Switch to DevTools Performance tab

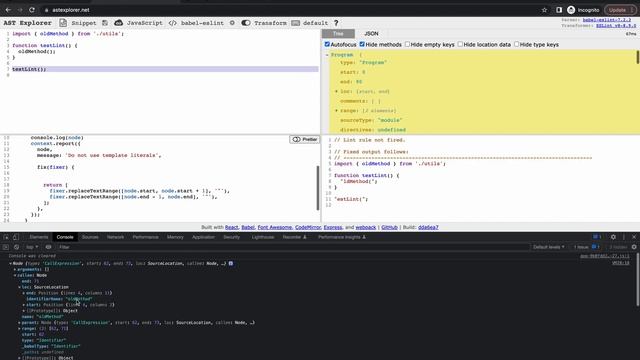[145, 237]
